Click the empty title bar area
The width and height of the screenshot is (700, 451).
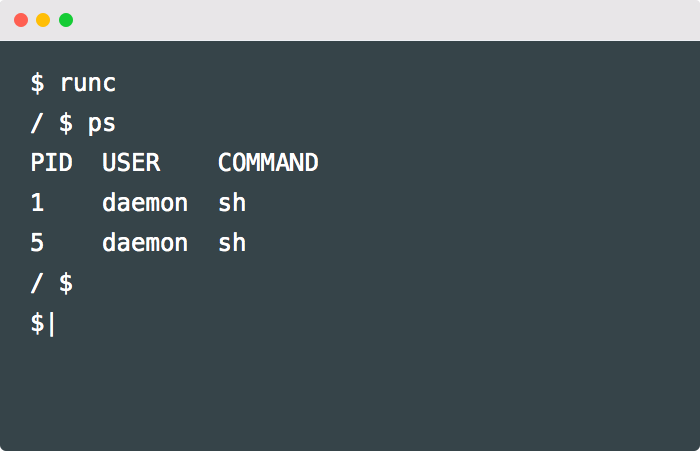[x=380, y=20]
